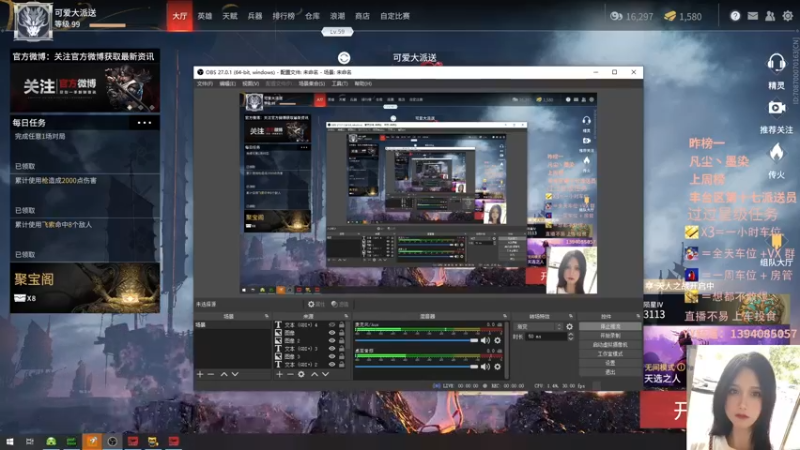Move scene down in scenes panel
The width and height of the screenshot is (800, 450).
pos(235,374)
